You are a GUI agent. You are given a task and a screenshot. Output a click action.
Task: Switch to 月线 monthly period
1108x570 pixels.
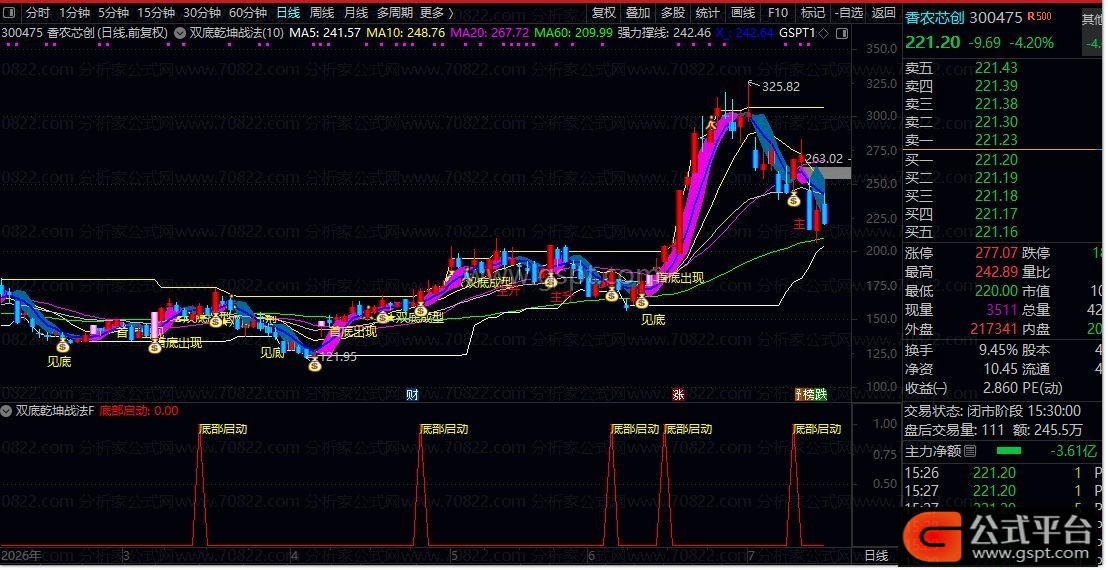click(x=355, y=13)
